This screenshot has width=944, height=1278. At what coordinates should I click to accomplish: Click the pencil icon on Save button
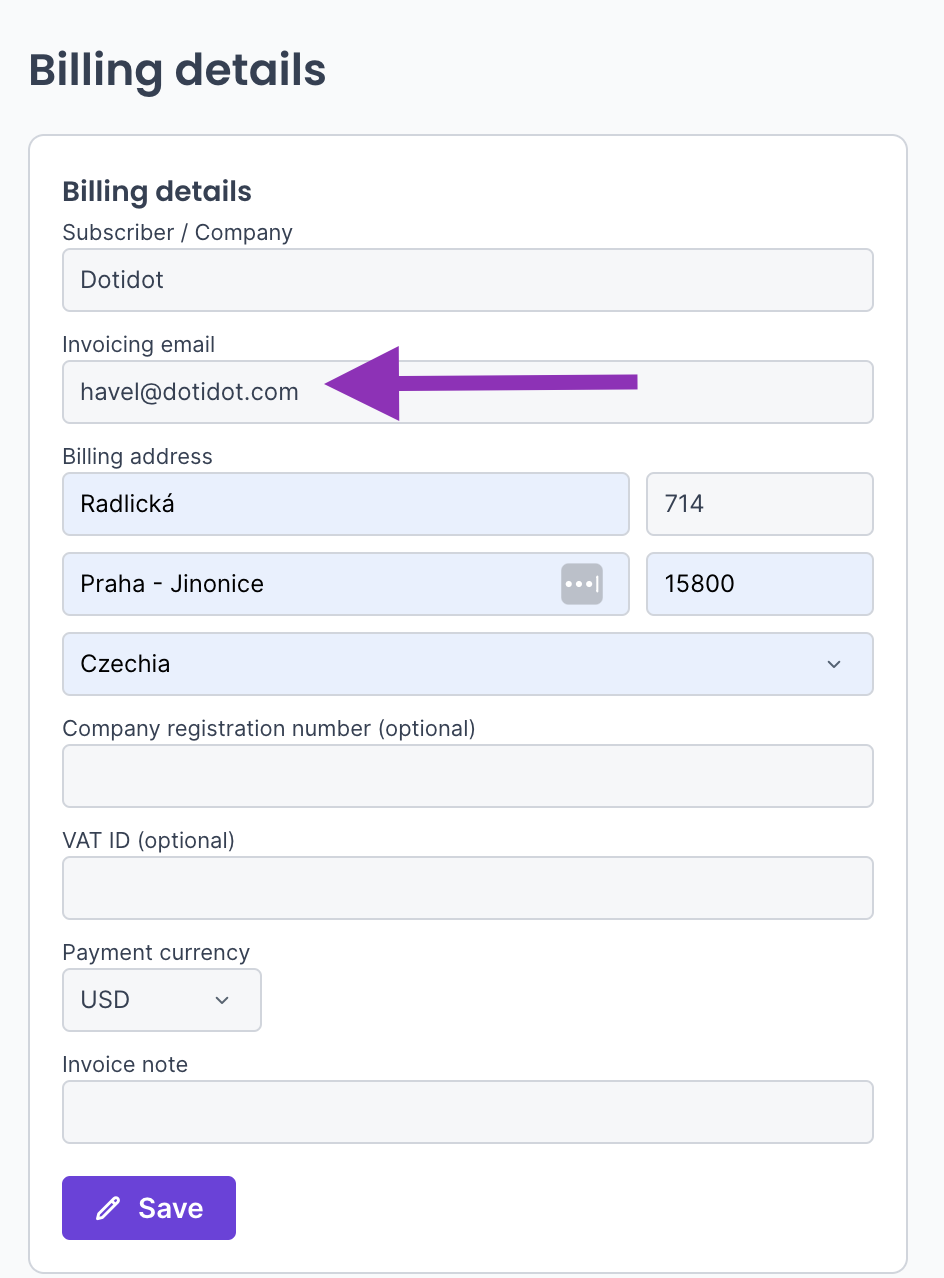coord(108,1208)
